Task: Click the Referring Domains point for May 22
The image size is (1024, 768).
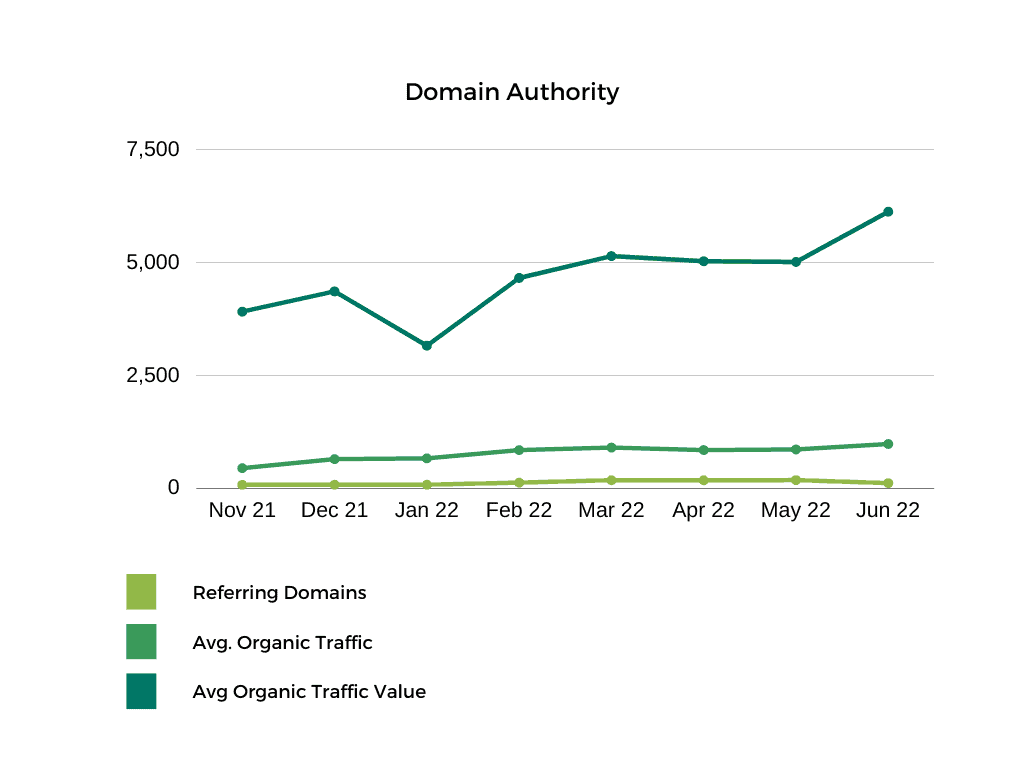Action: (795, 480)
